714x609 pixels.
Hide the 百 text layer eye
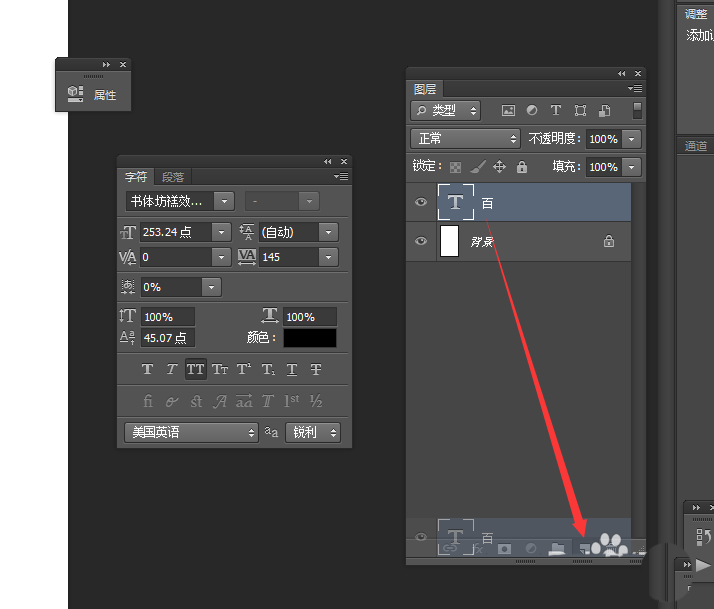coord(421,202)
